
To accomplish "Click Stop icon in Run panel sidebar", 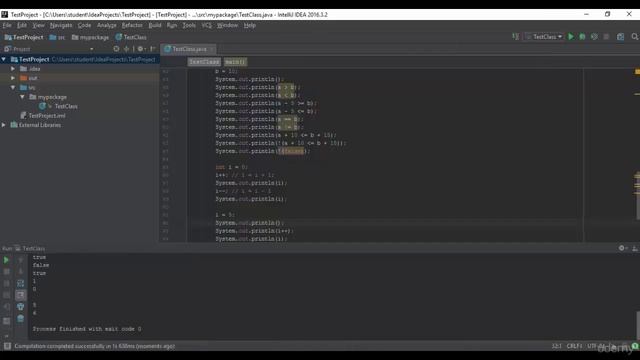I will tap(6, 271).
